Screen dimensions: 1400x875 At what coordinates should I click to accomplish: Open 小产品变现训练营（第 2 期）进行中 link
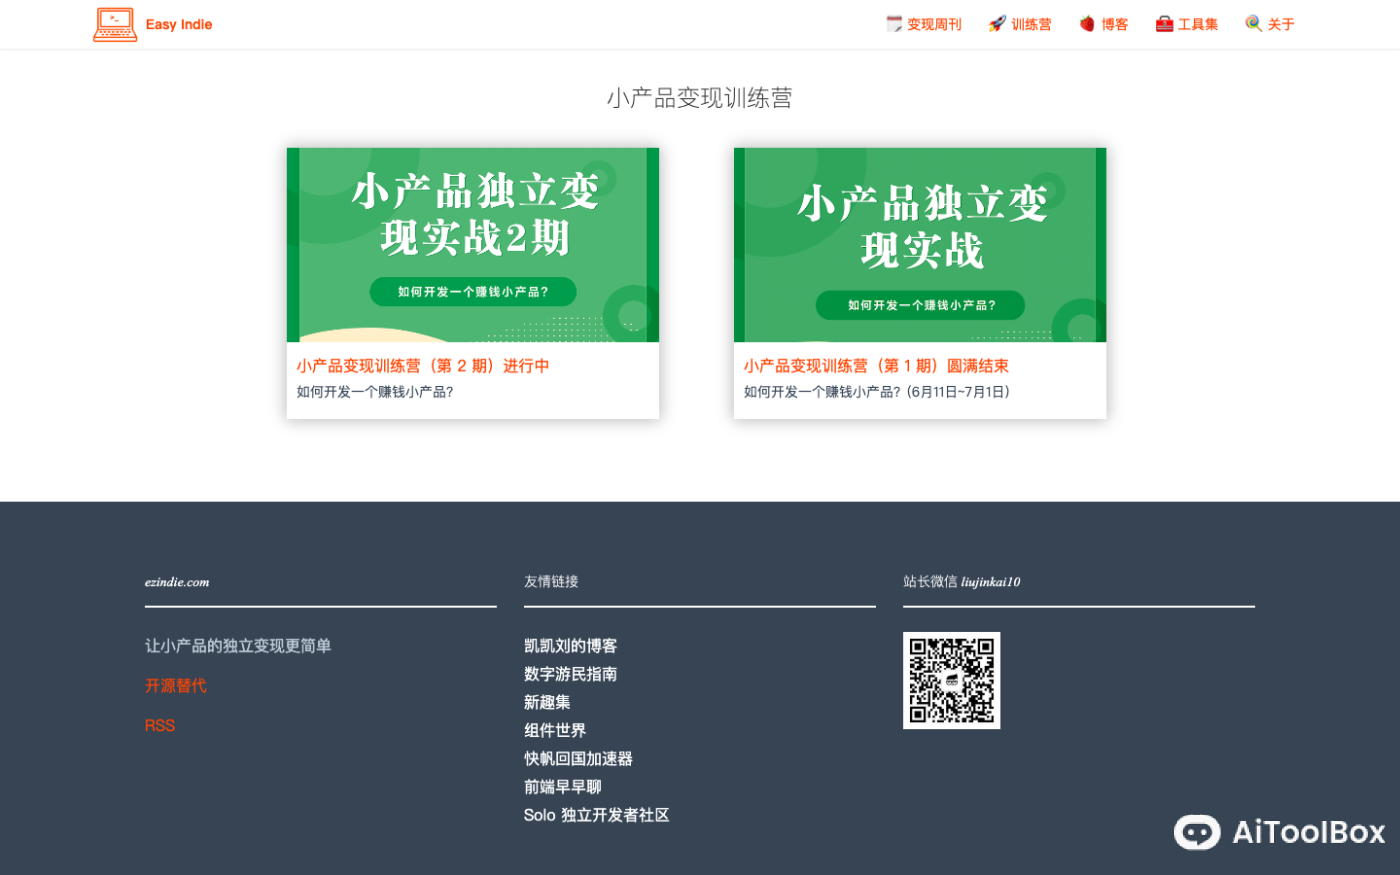click(x=423, y=365)
